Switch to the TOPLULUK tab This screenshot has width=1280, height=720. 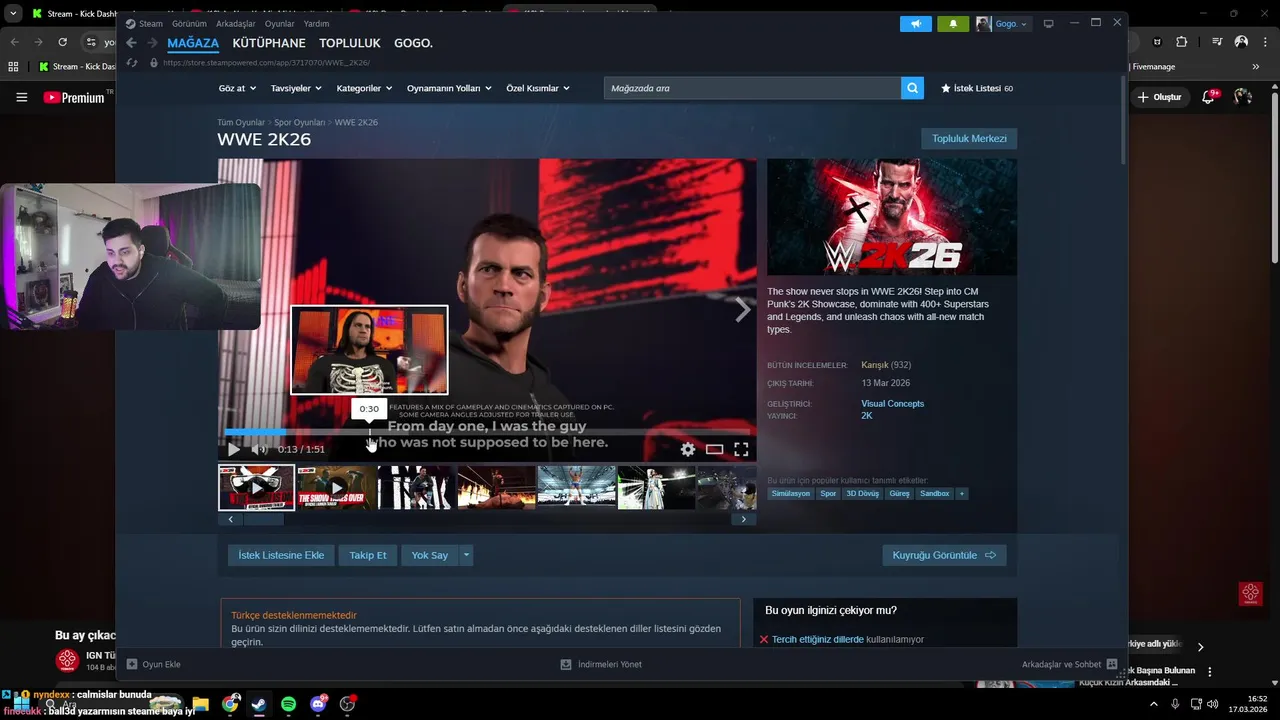coord(350,43)
